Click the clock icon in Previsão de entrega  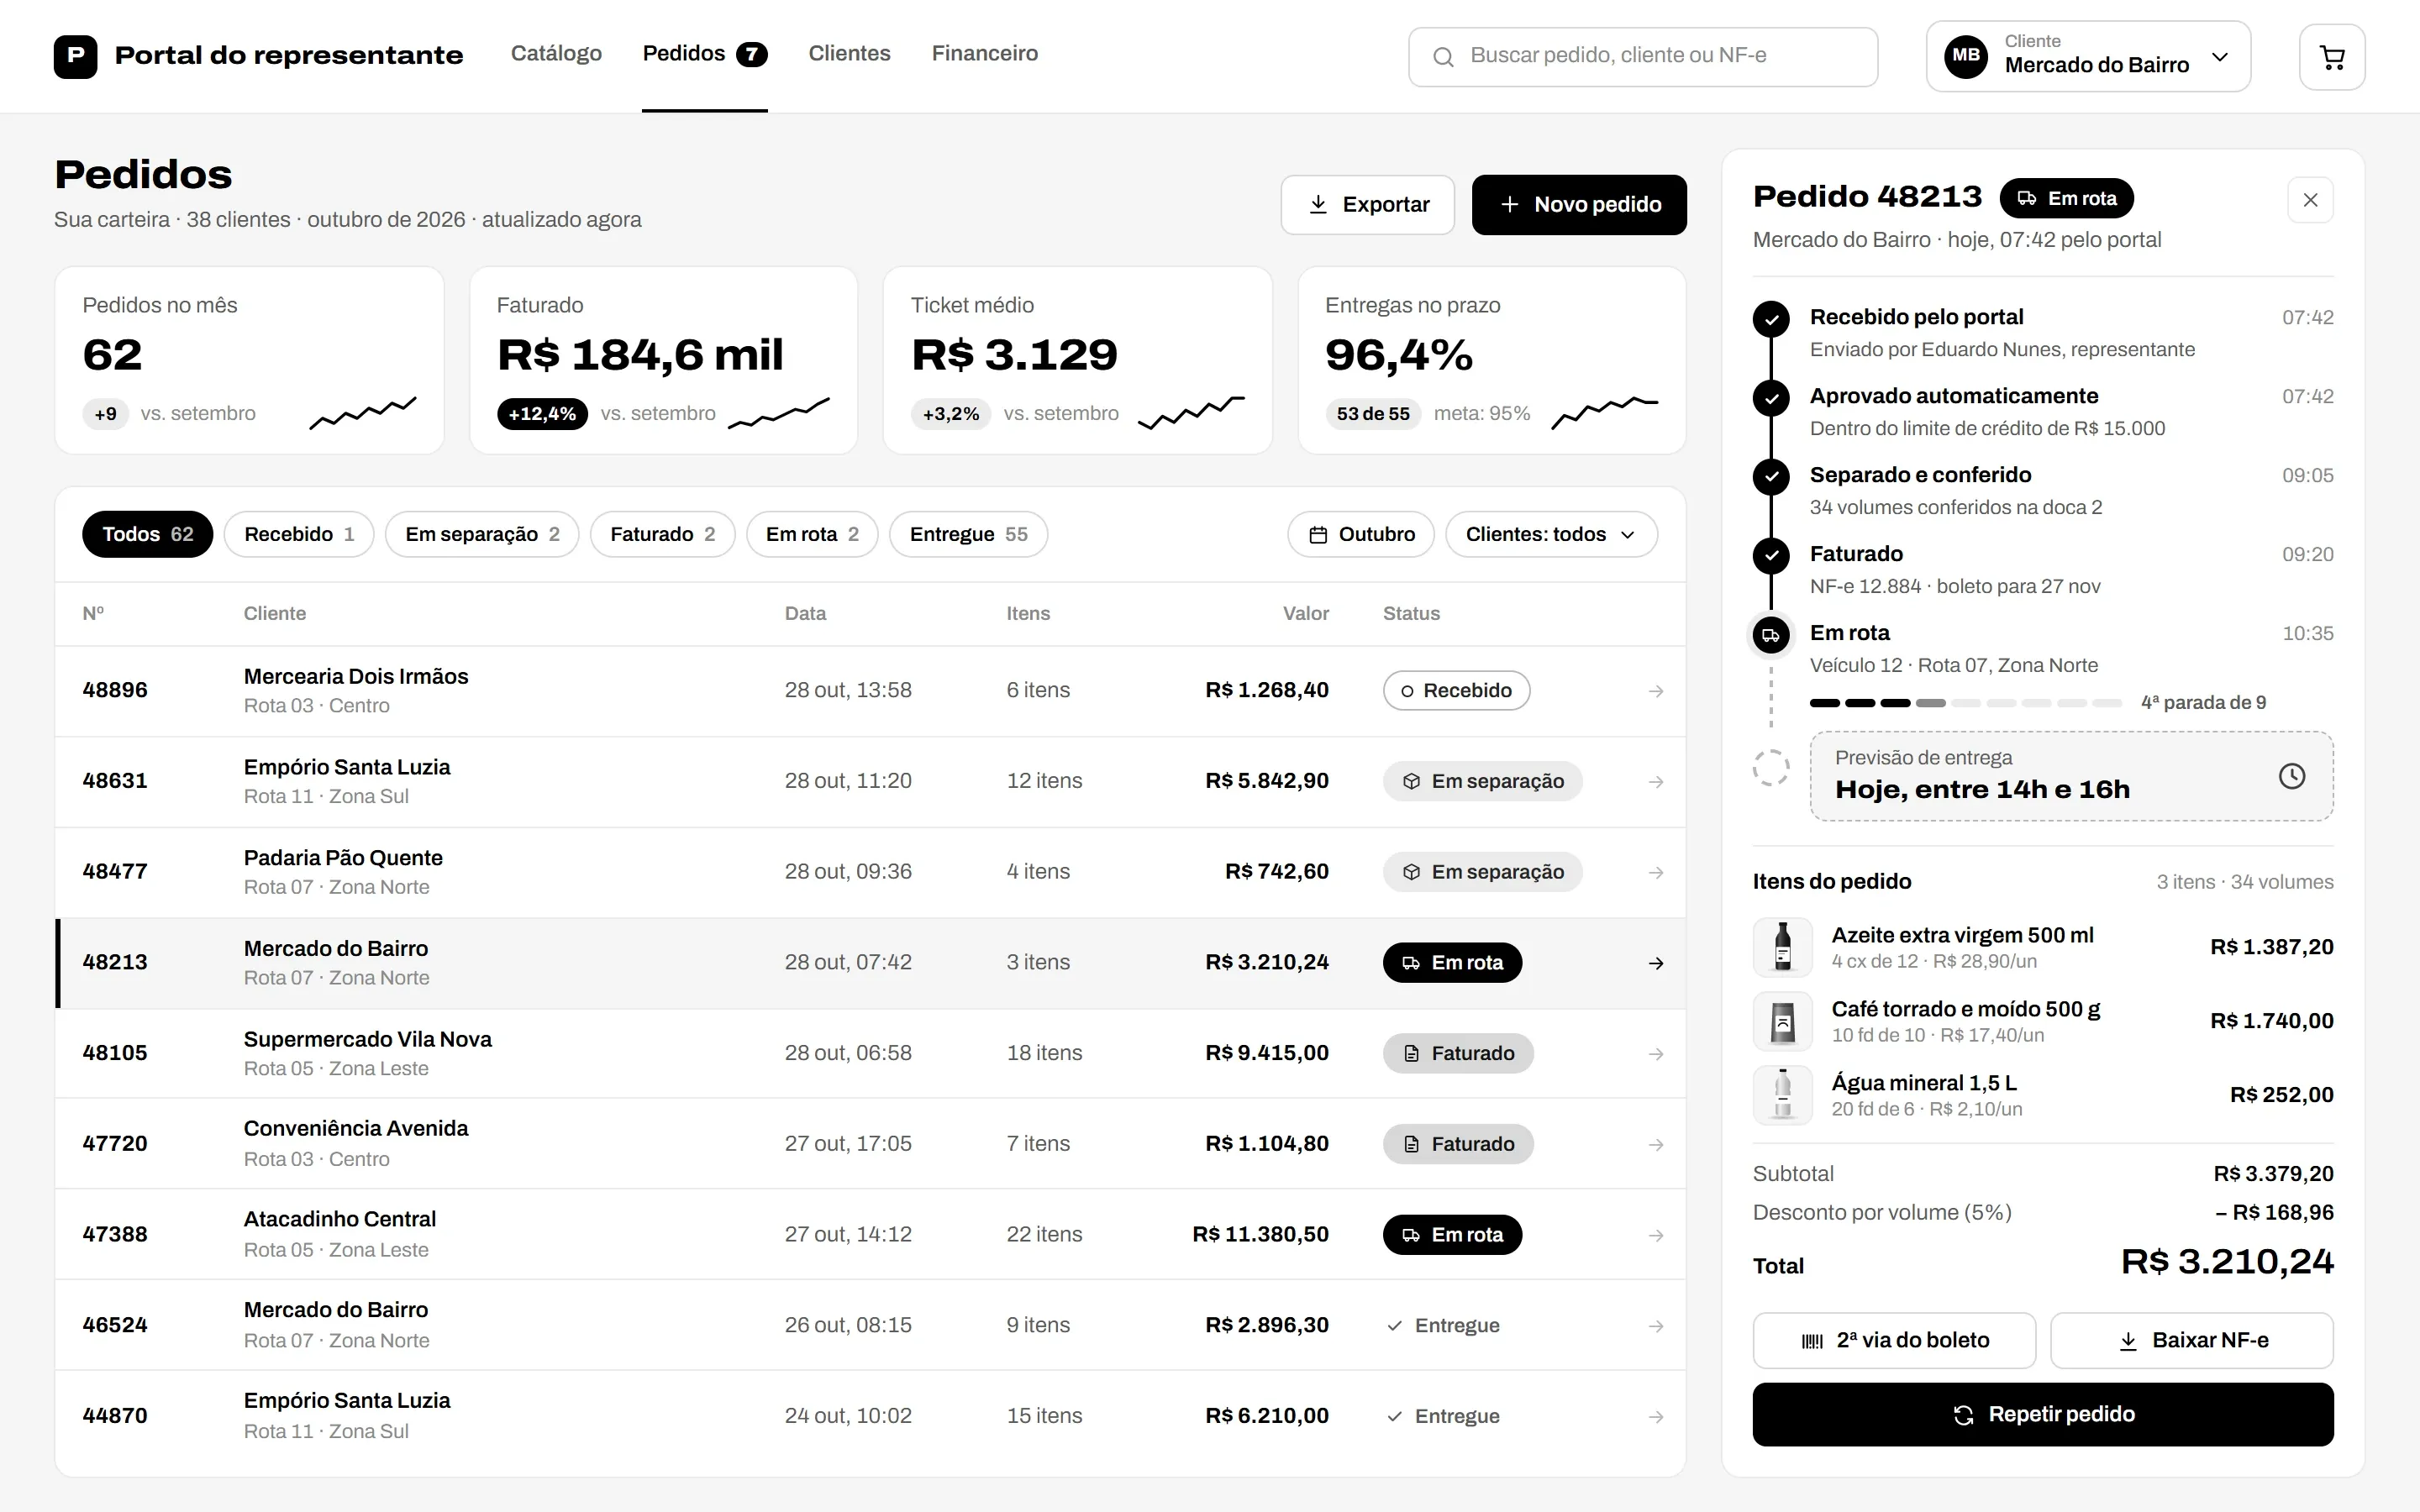(x=2292, y=776)
